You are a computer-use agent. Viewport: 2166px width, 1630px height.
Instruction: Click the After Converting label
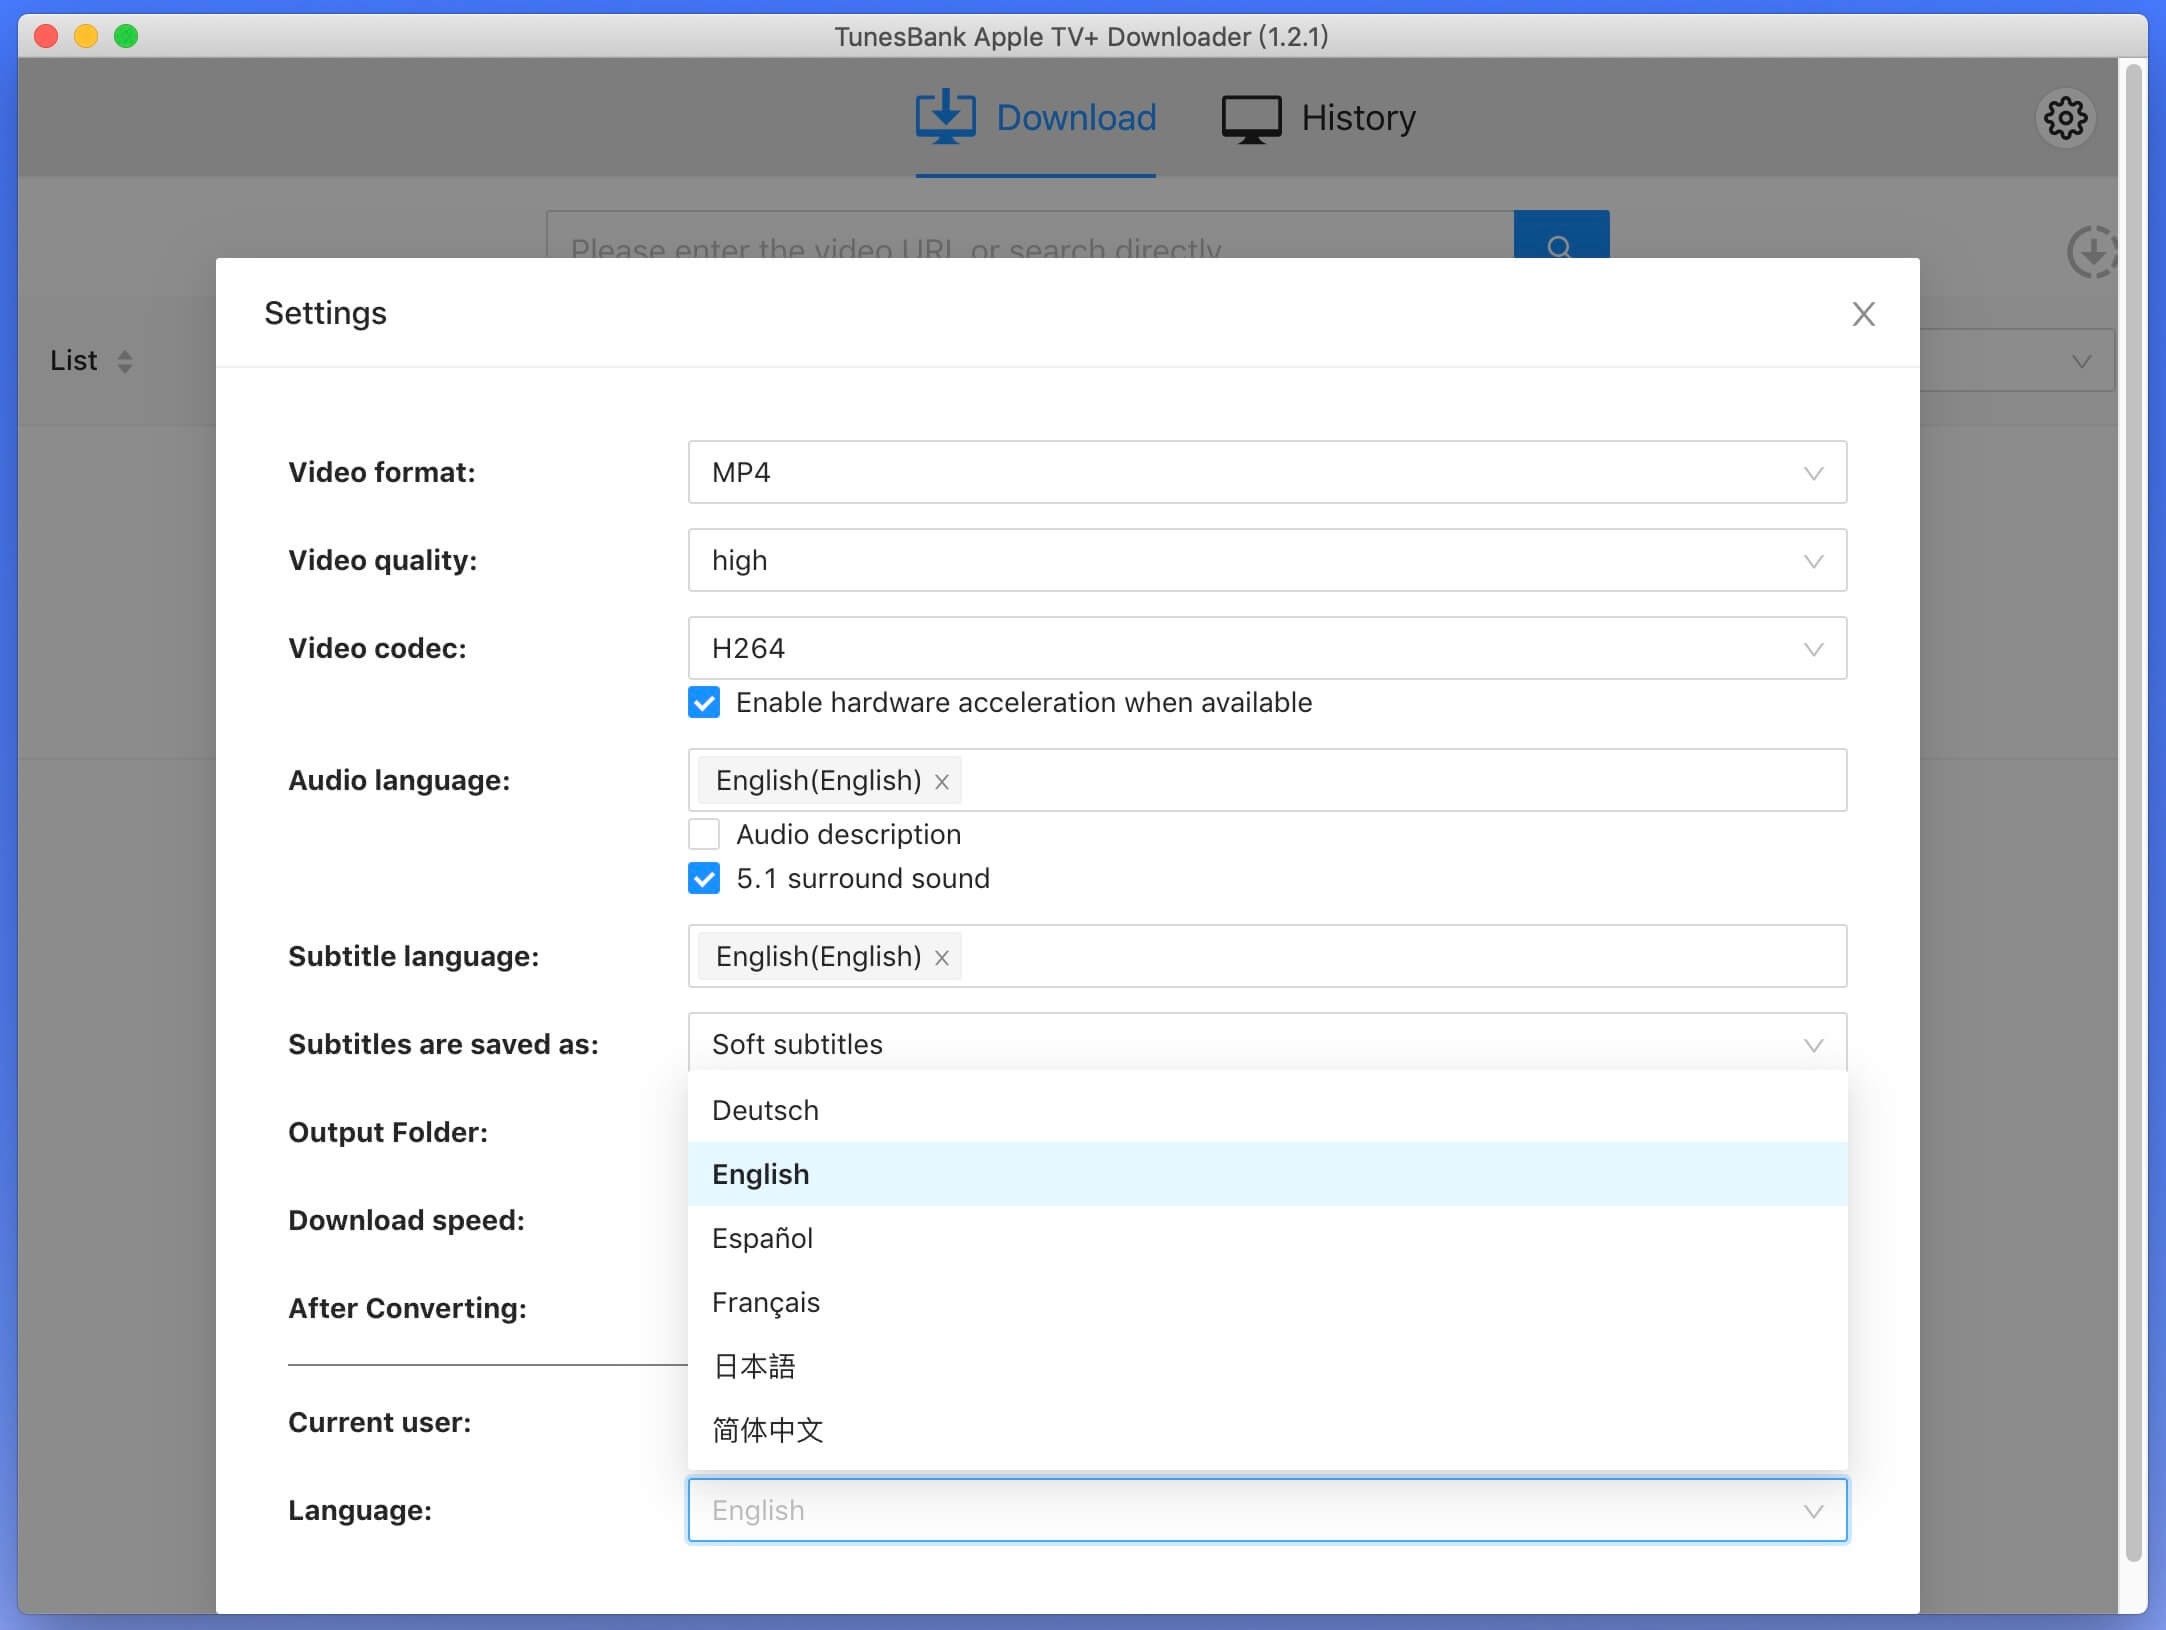(x=407, y=1308)
